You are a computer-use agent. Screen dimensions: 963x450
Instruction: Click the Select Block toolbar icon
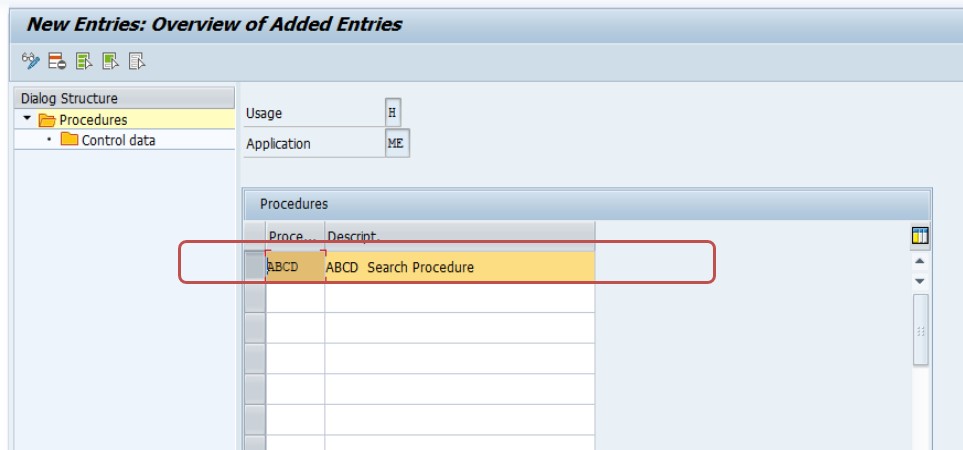coord(111,61)
